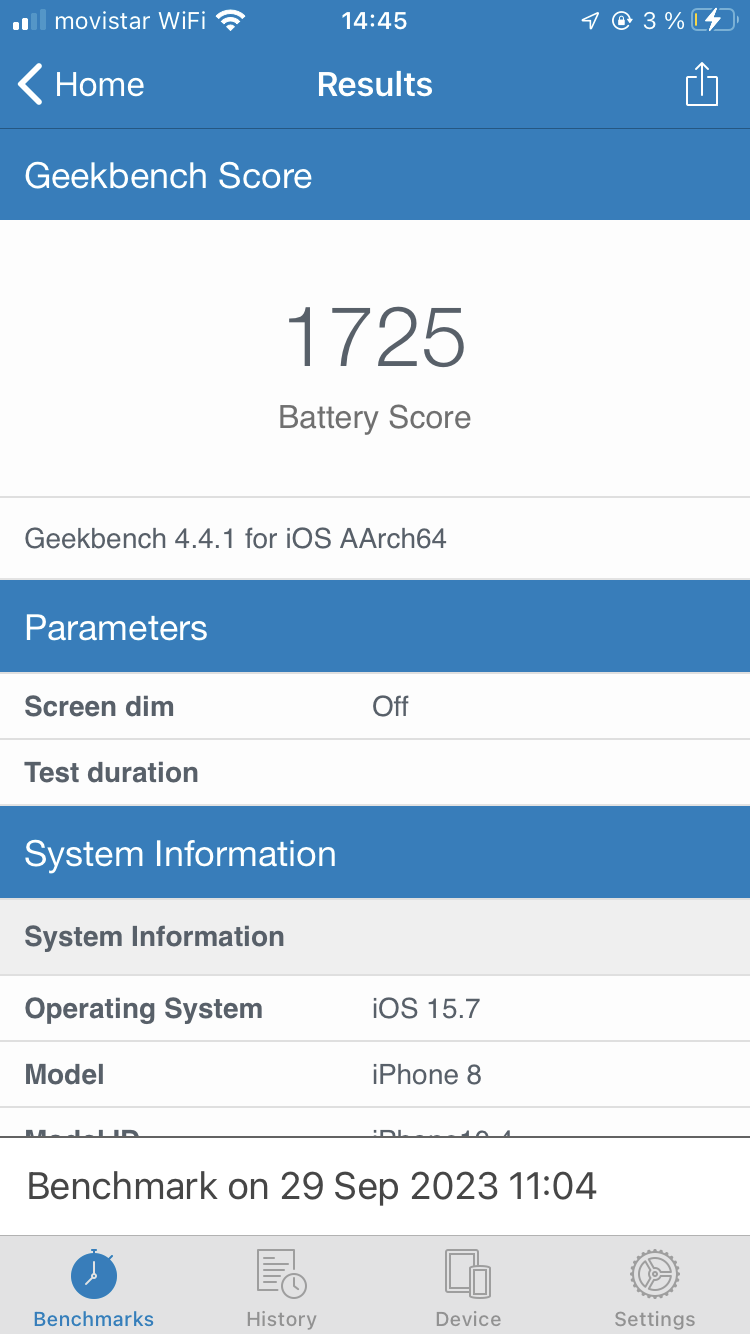
Task: Tap the back chevron arrow
Action: (31, 84)
